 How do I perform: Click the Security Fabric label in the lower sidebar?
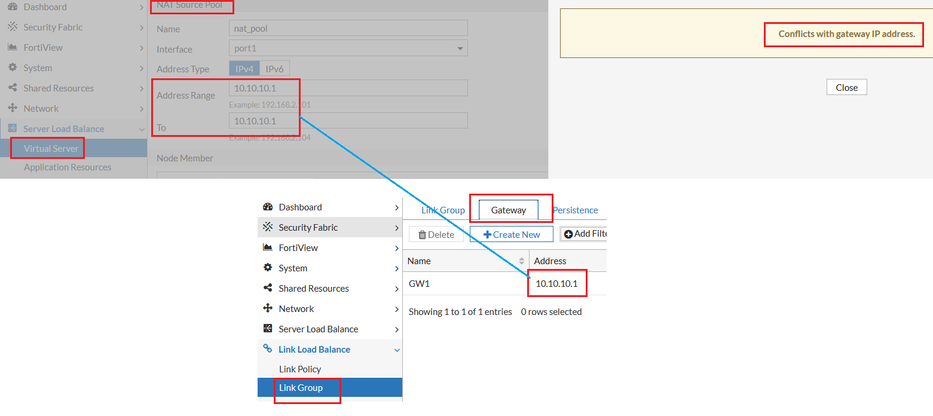pyautogui.click(x=308, y=227)
